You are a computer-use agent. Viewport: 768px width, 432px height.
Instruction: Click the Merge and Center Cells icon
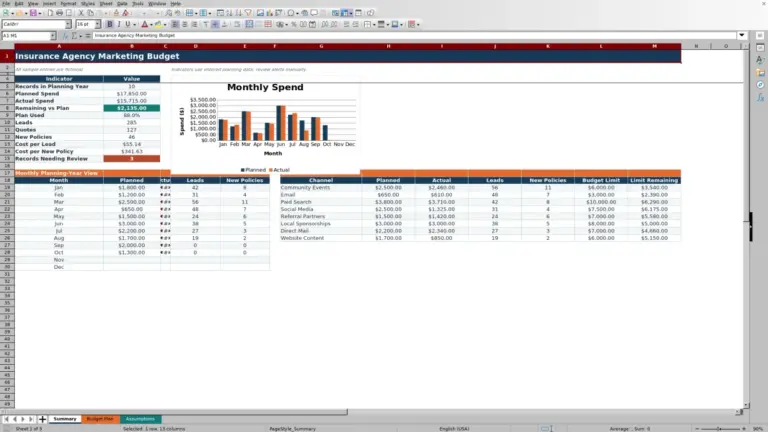click(249, 24)
